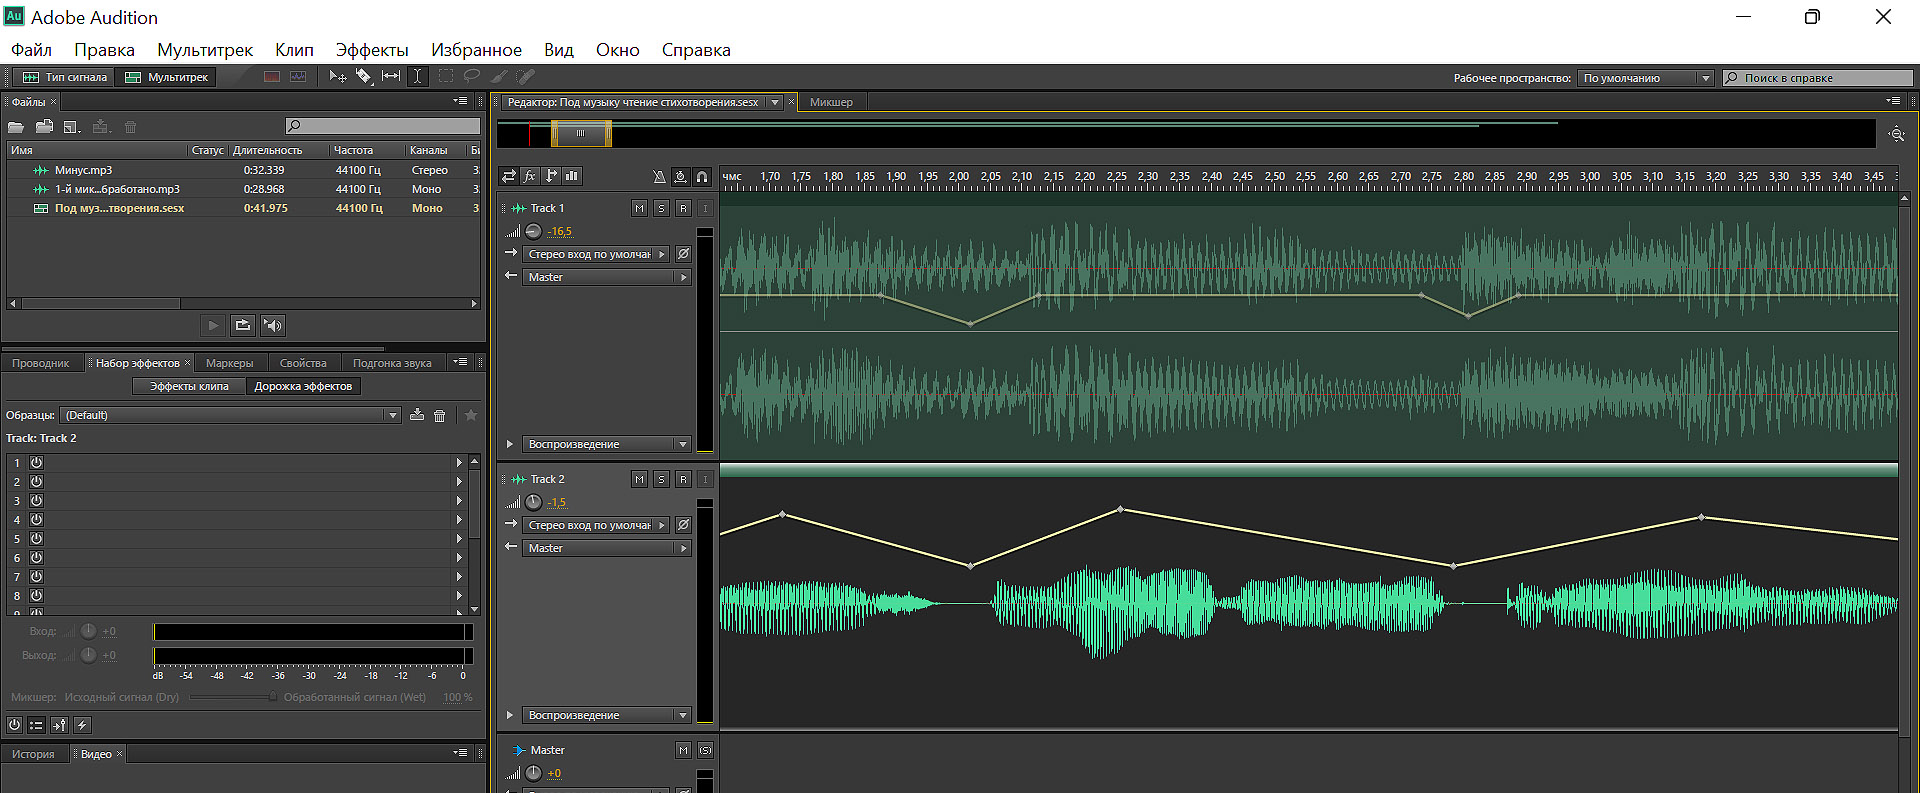Screen dimensions: 1920x793
Task: Click the Дорожка эффектов button
Action: pos(303,386)
